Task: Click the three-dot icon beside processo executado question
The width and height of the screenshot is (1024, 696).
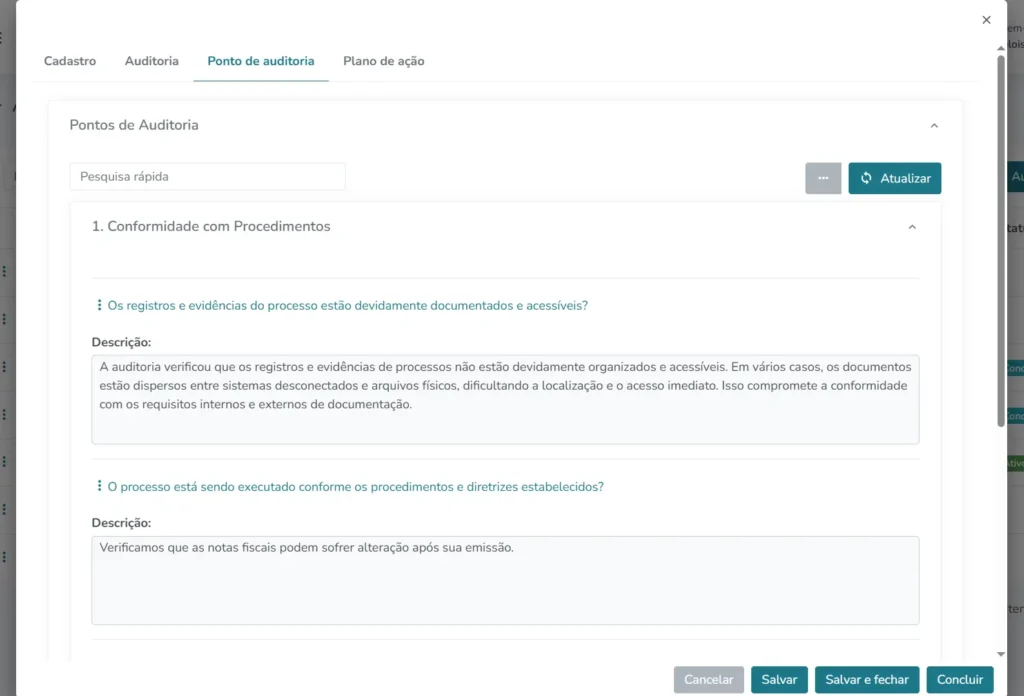Action: [99, 486]
